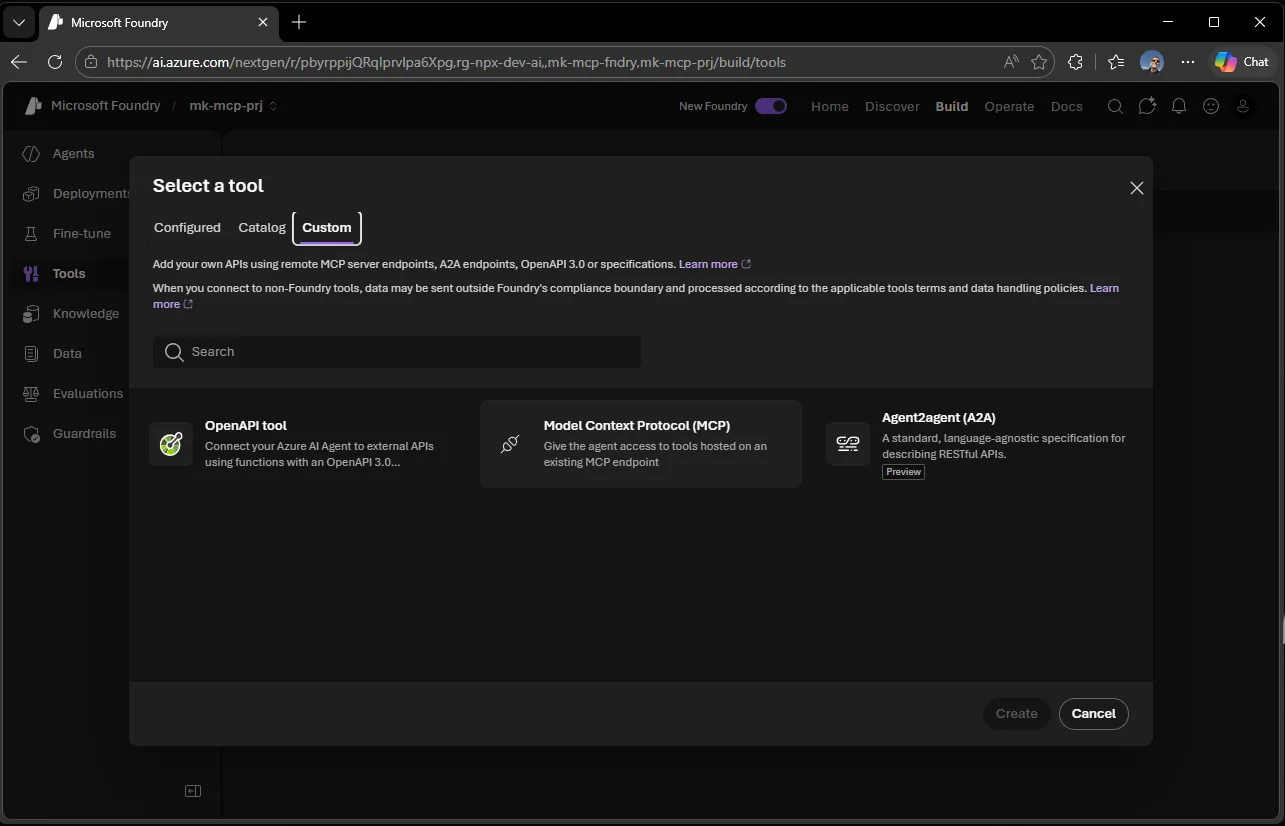
Task: Open the Copilot Chat button
Action: (x=1243, y=62)
